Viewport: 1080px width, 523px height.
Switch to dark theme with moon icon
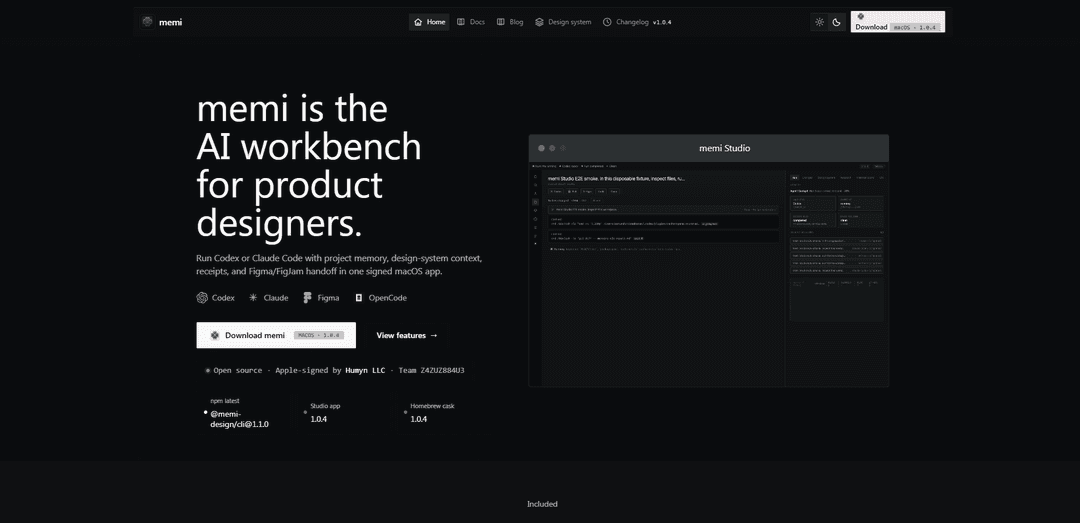836,22
